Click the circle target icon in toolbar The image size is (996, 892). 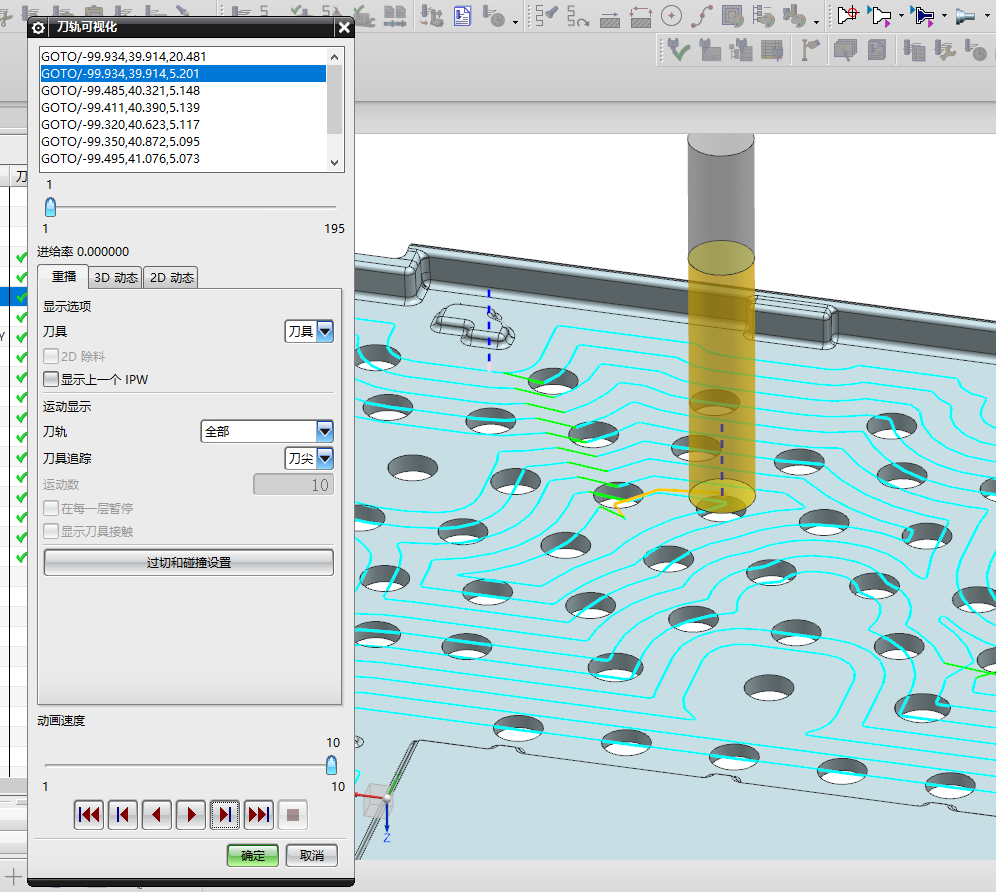point(671,16)
